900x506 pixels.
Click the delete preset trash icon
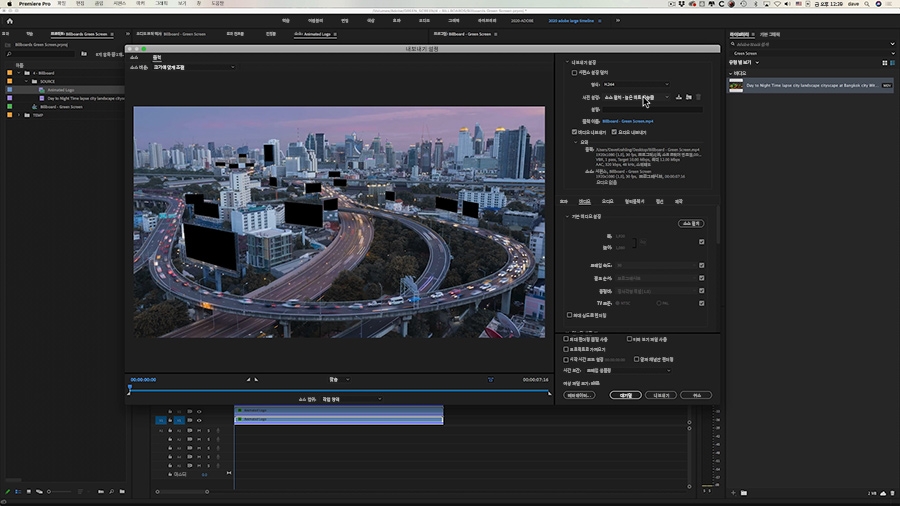pos(698,97)
